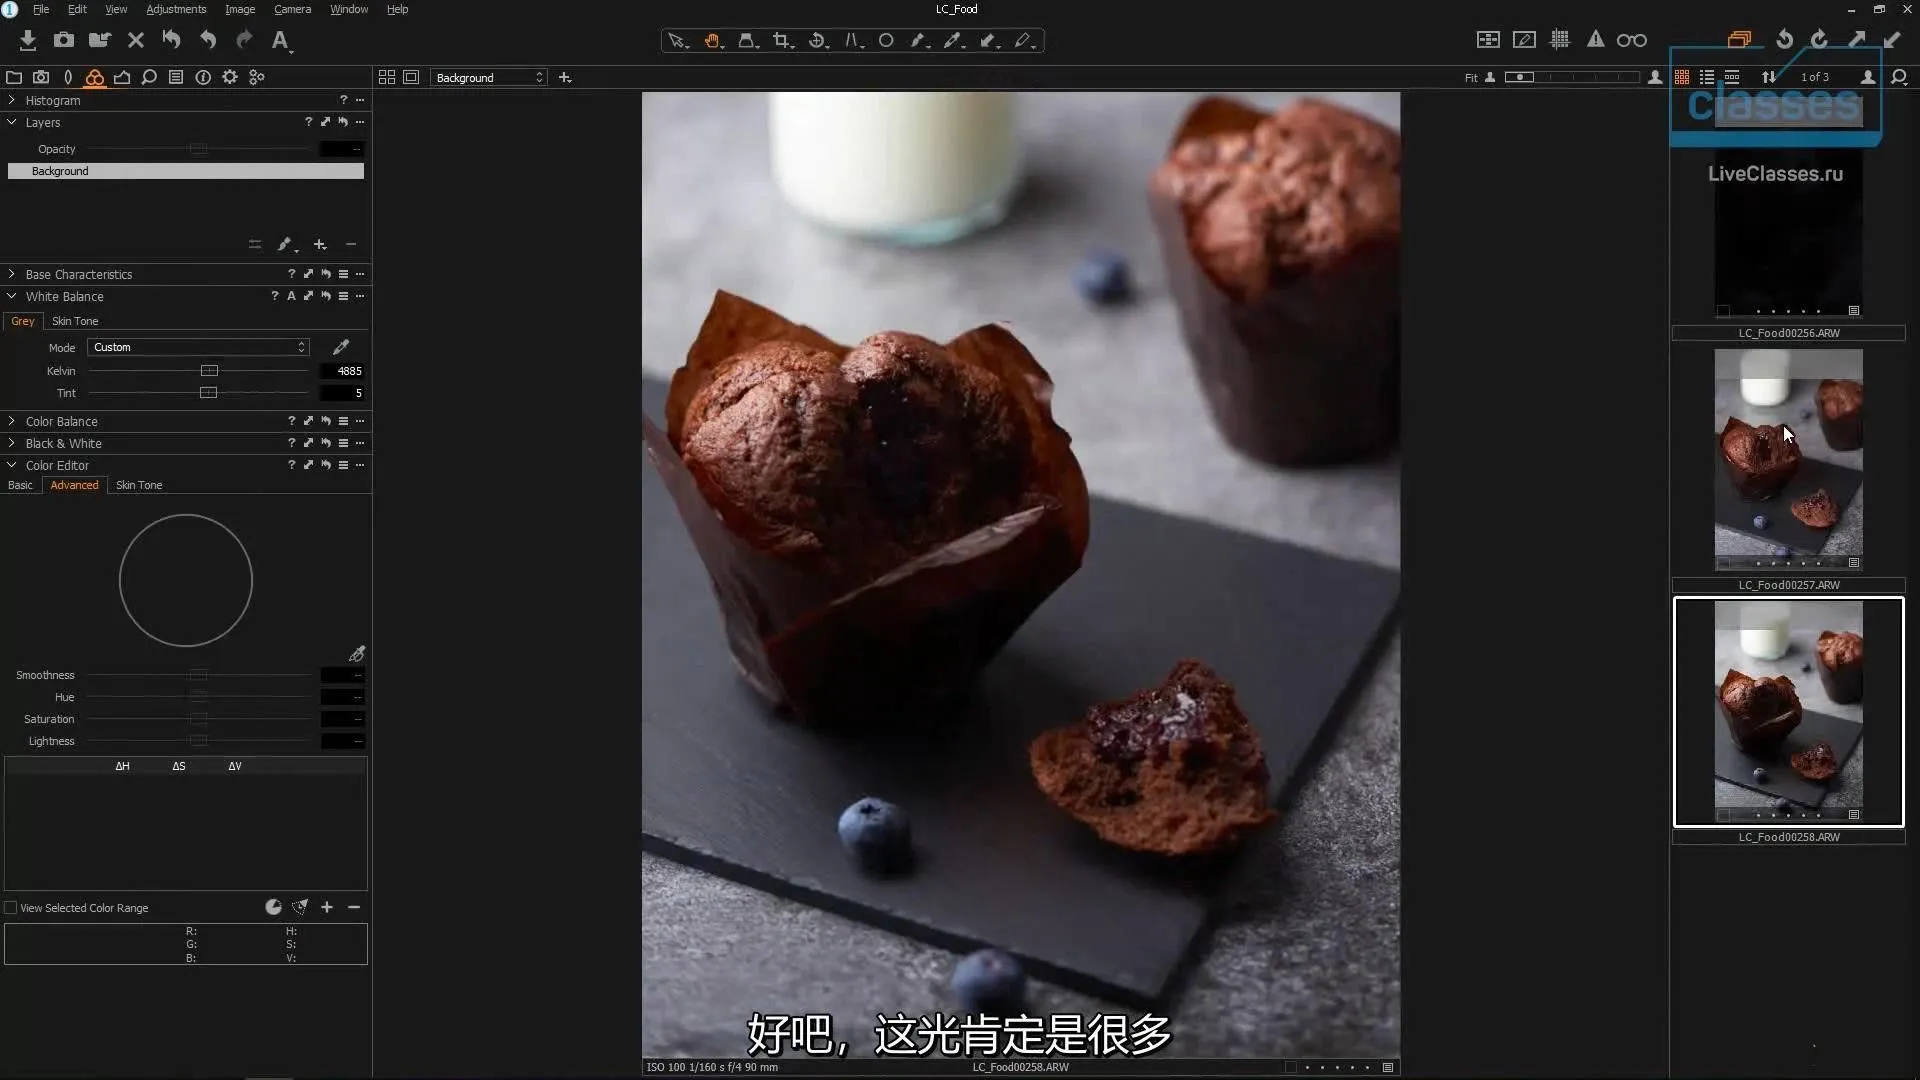
Task: Expand the Color Balance section
Action: click(12, 419)
